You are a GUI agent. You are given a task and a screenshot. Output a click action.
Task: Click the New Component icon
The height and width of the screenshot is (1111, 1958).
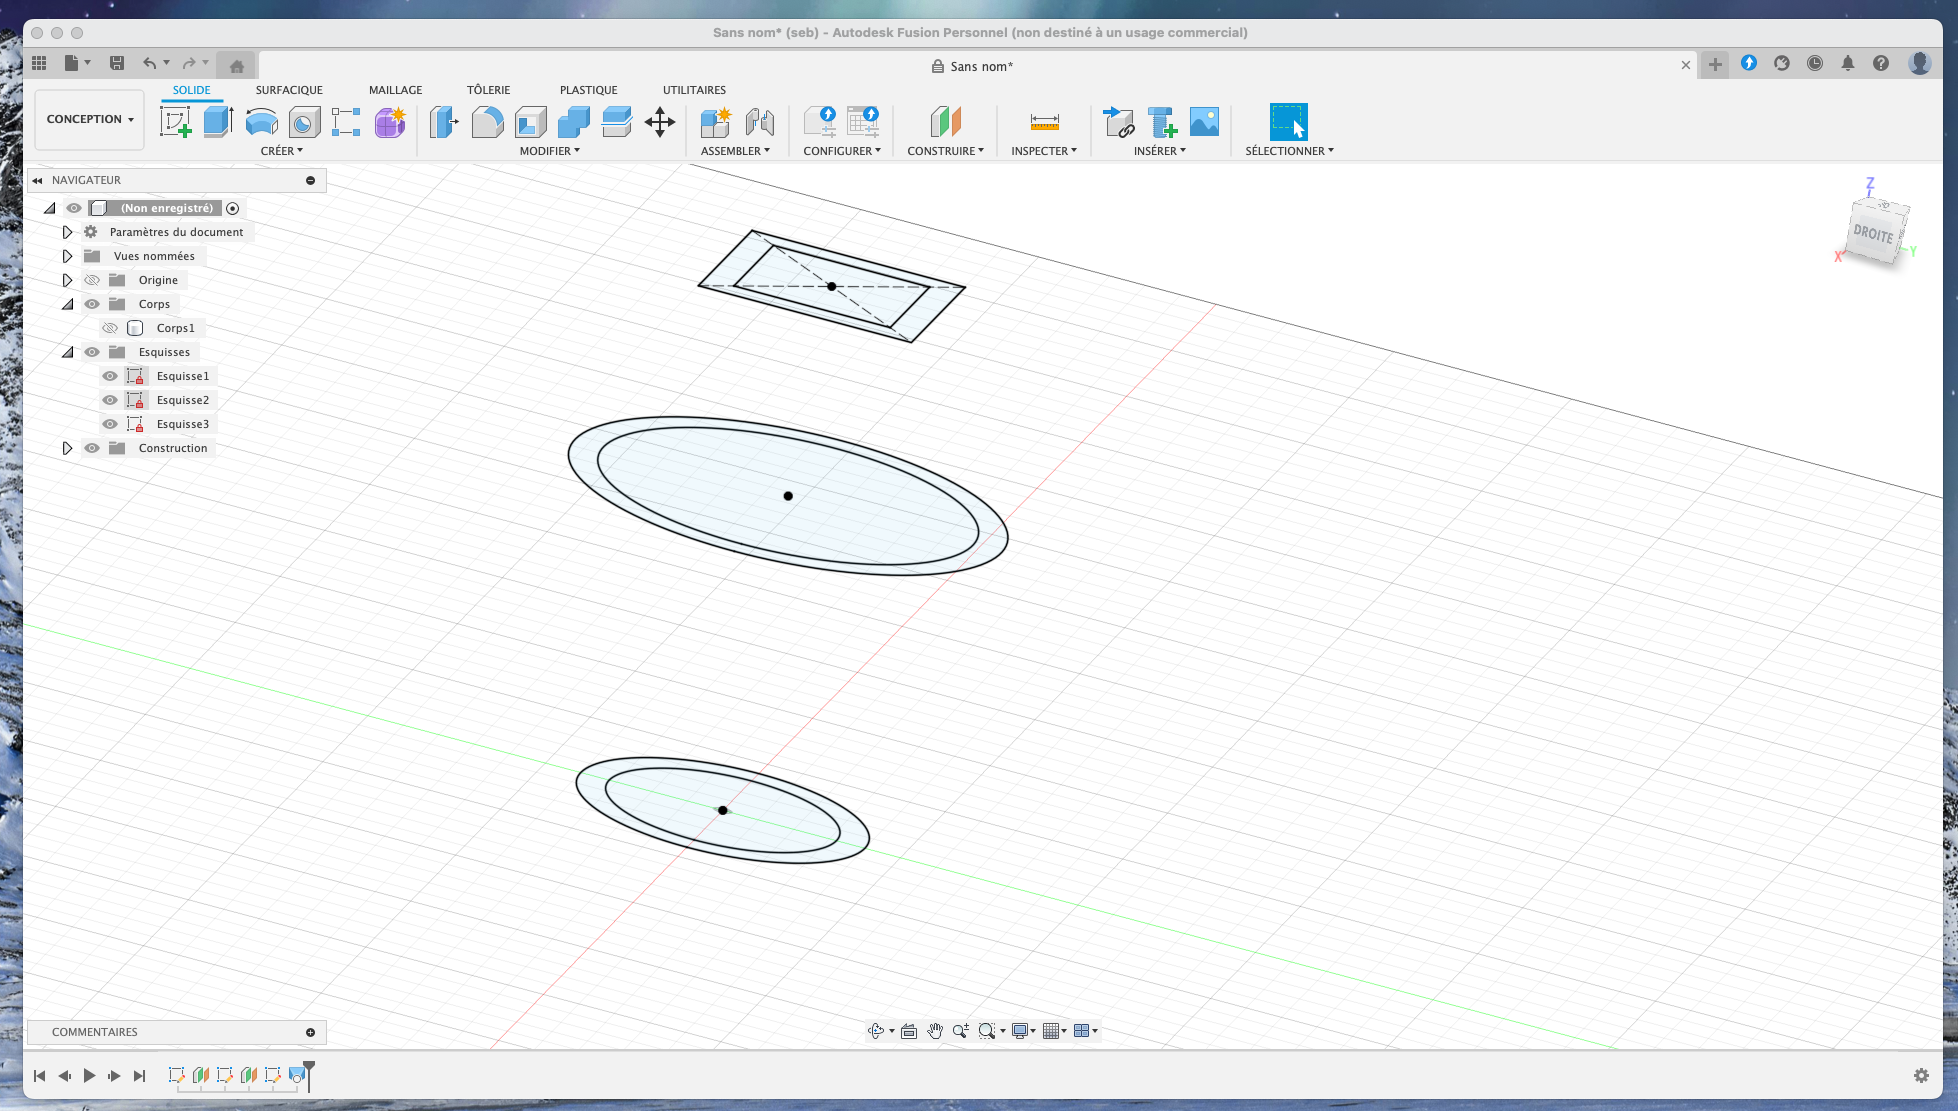(x=715, y=122)
